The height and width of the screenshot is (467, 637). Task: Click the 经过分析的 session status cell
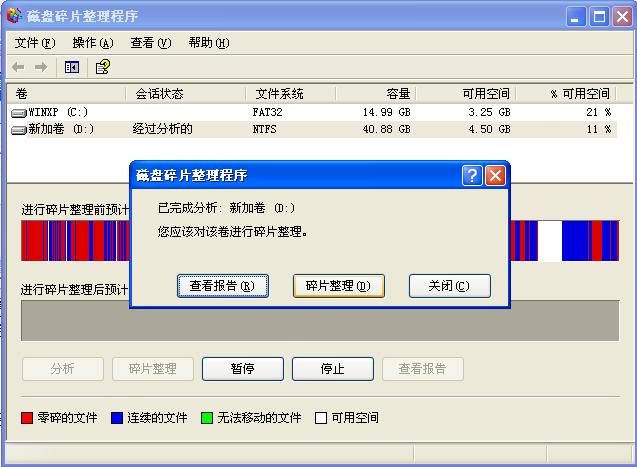[x=162, y=130]
